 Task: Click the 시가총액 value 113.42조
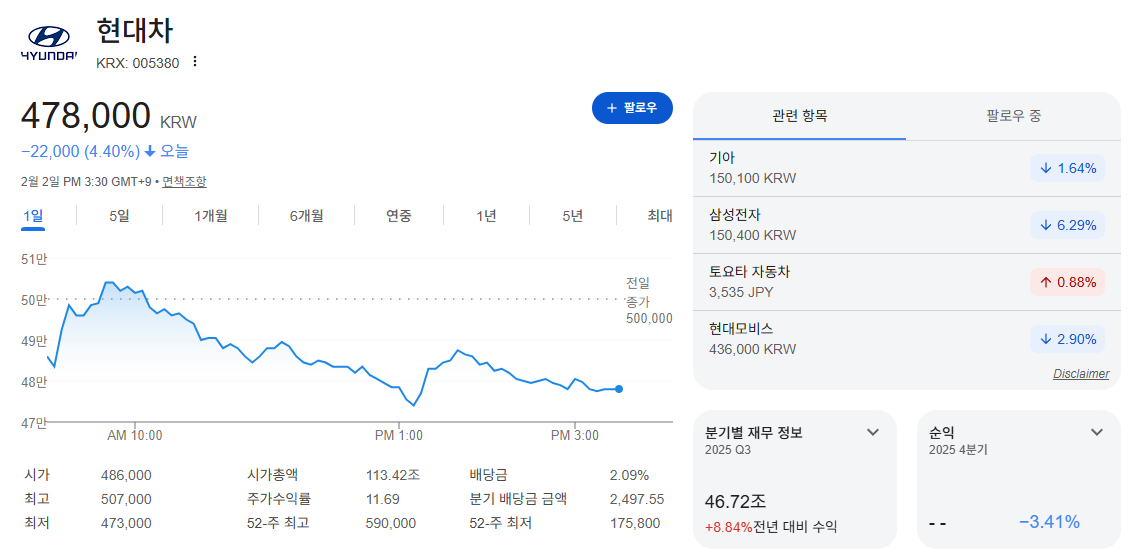click(393, 476)
